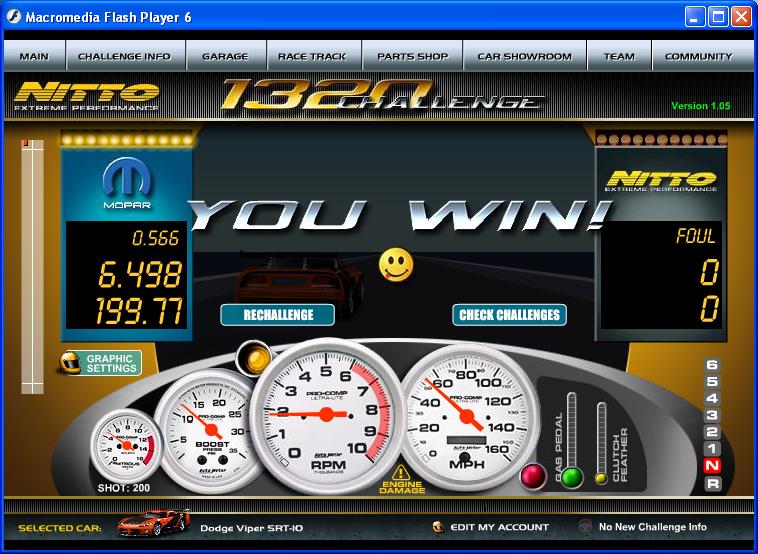The width and height of the screenshot is (758, 554).
Task: Click the RECHALLENGE button
Action: 277,315
